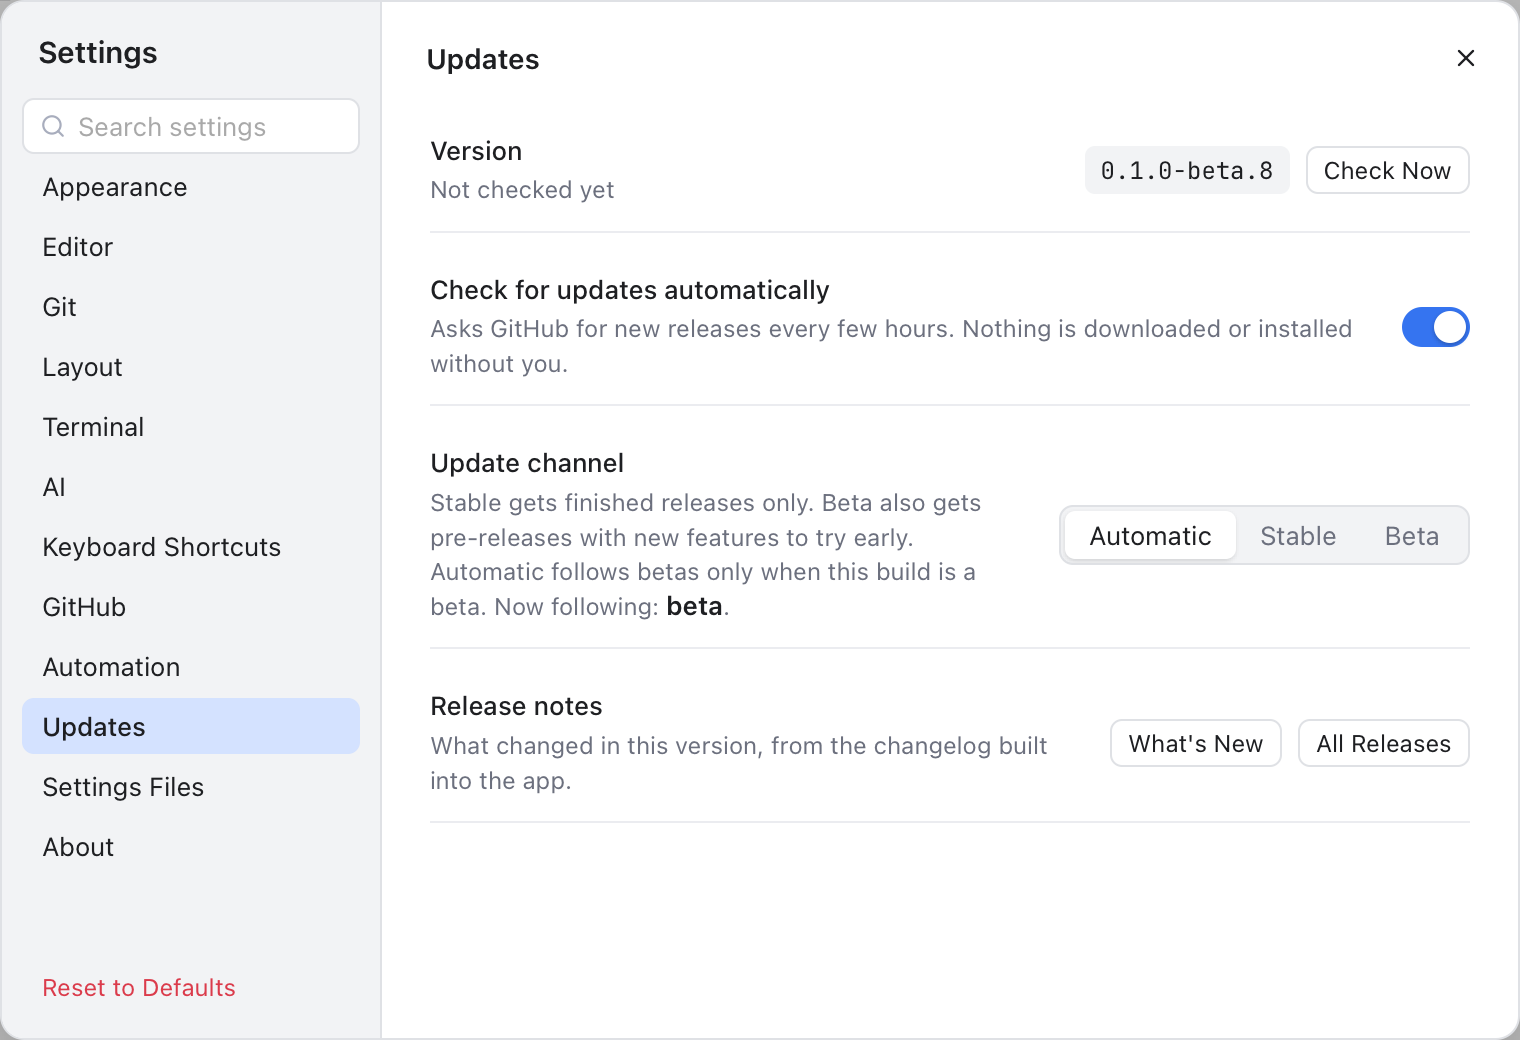Open the Terminal settings section
This screenshot has width=1520, height=1040.
click(x=191, y=427)
